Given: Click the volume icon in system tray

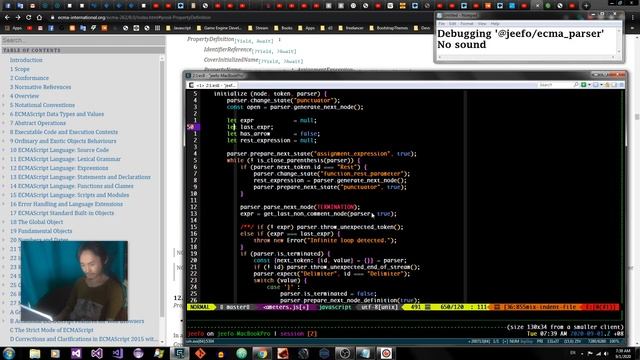Looking at the screenshot, I should (x=606, y=353).
